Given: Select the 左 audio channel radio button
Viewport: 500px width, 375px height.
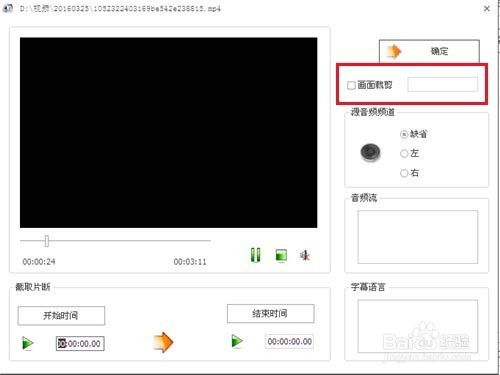Looking at the screenshot, I should 404,154.
